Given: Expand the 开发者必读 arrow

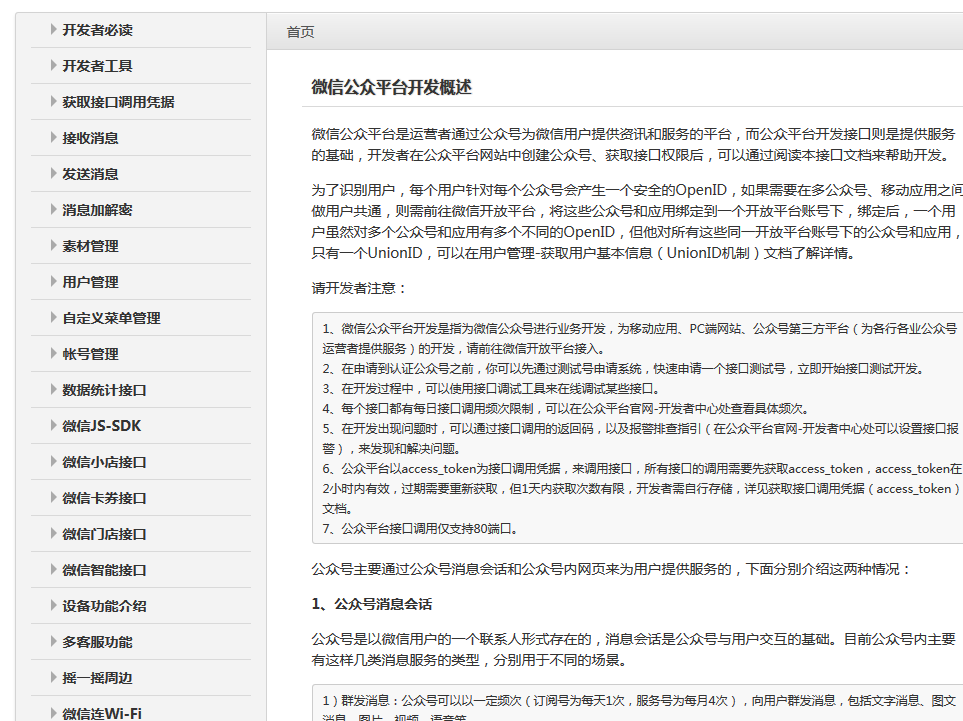Looking at the screenshot, I should pyautogui.click(x=54, y=30).
